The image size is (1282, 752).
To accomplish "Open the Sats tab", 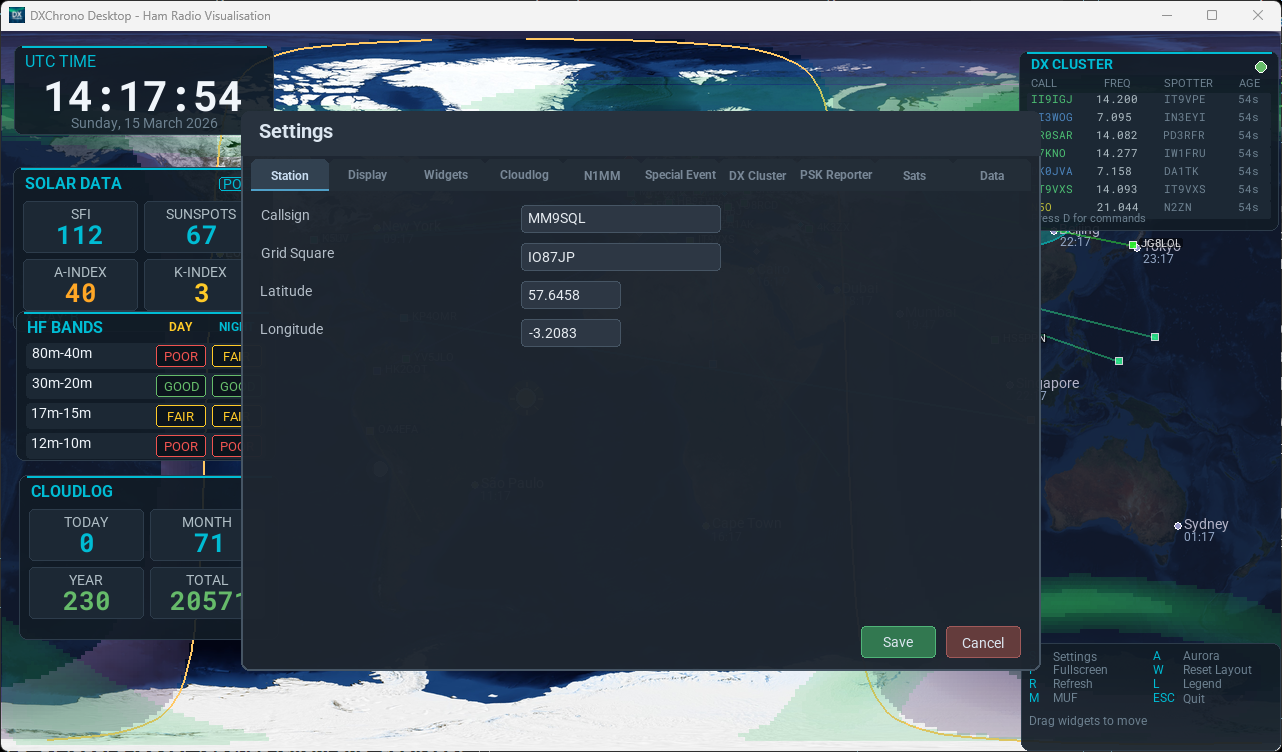I will [x=914, y=175].
